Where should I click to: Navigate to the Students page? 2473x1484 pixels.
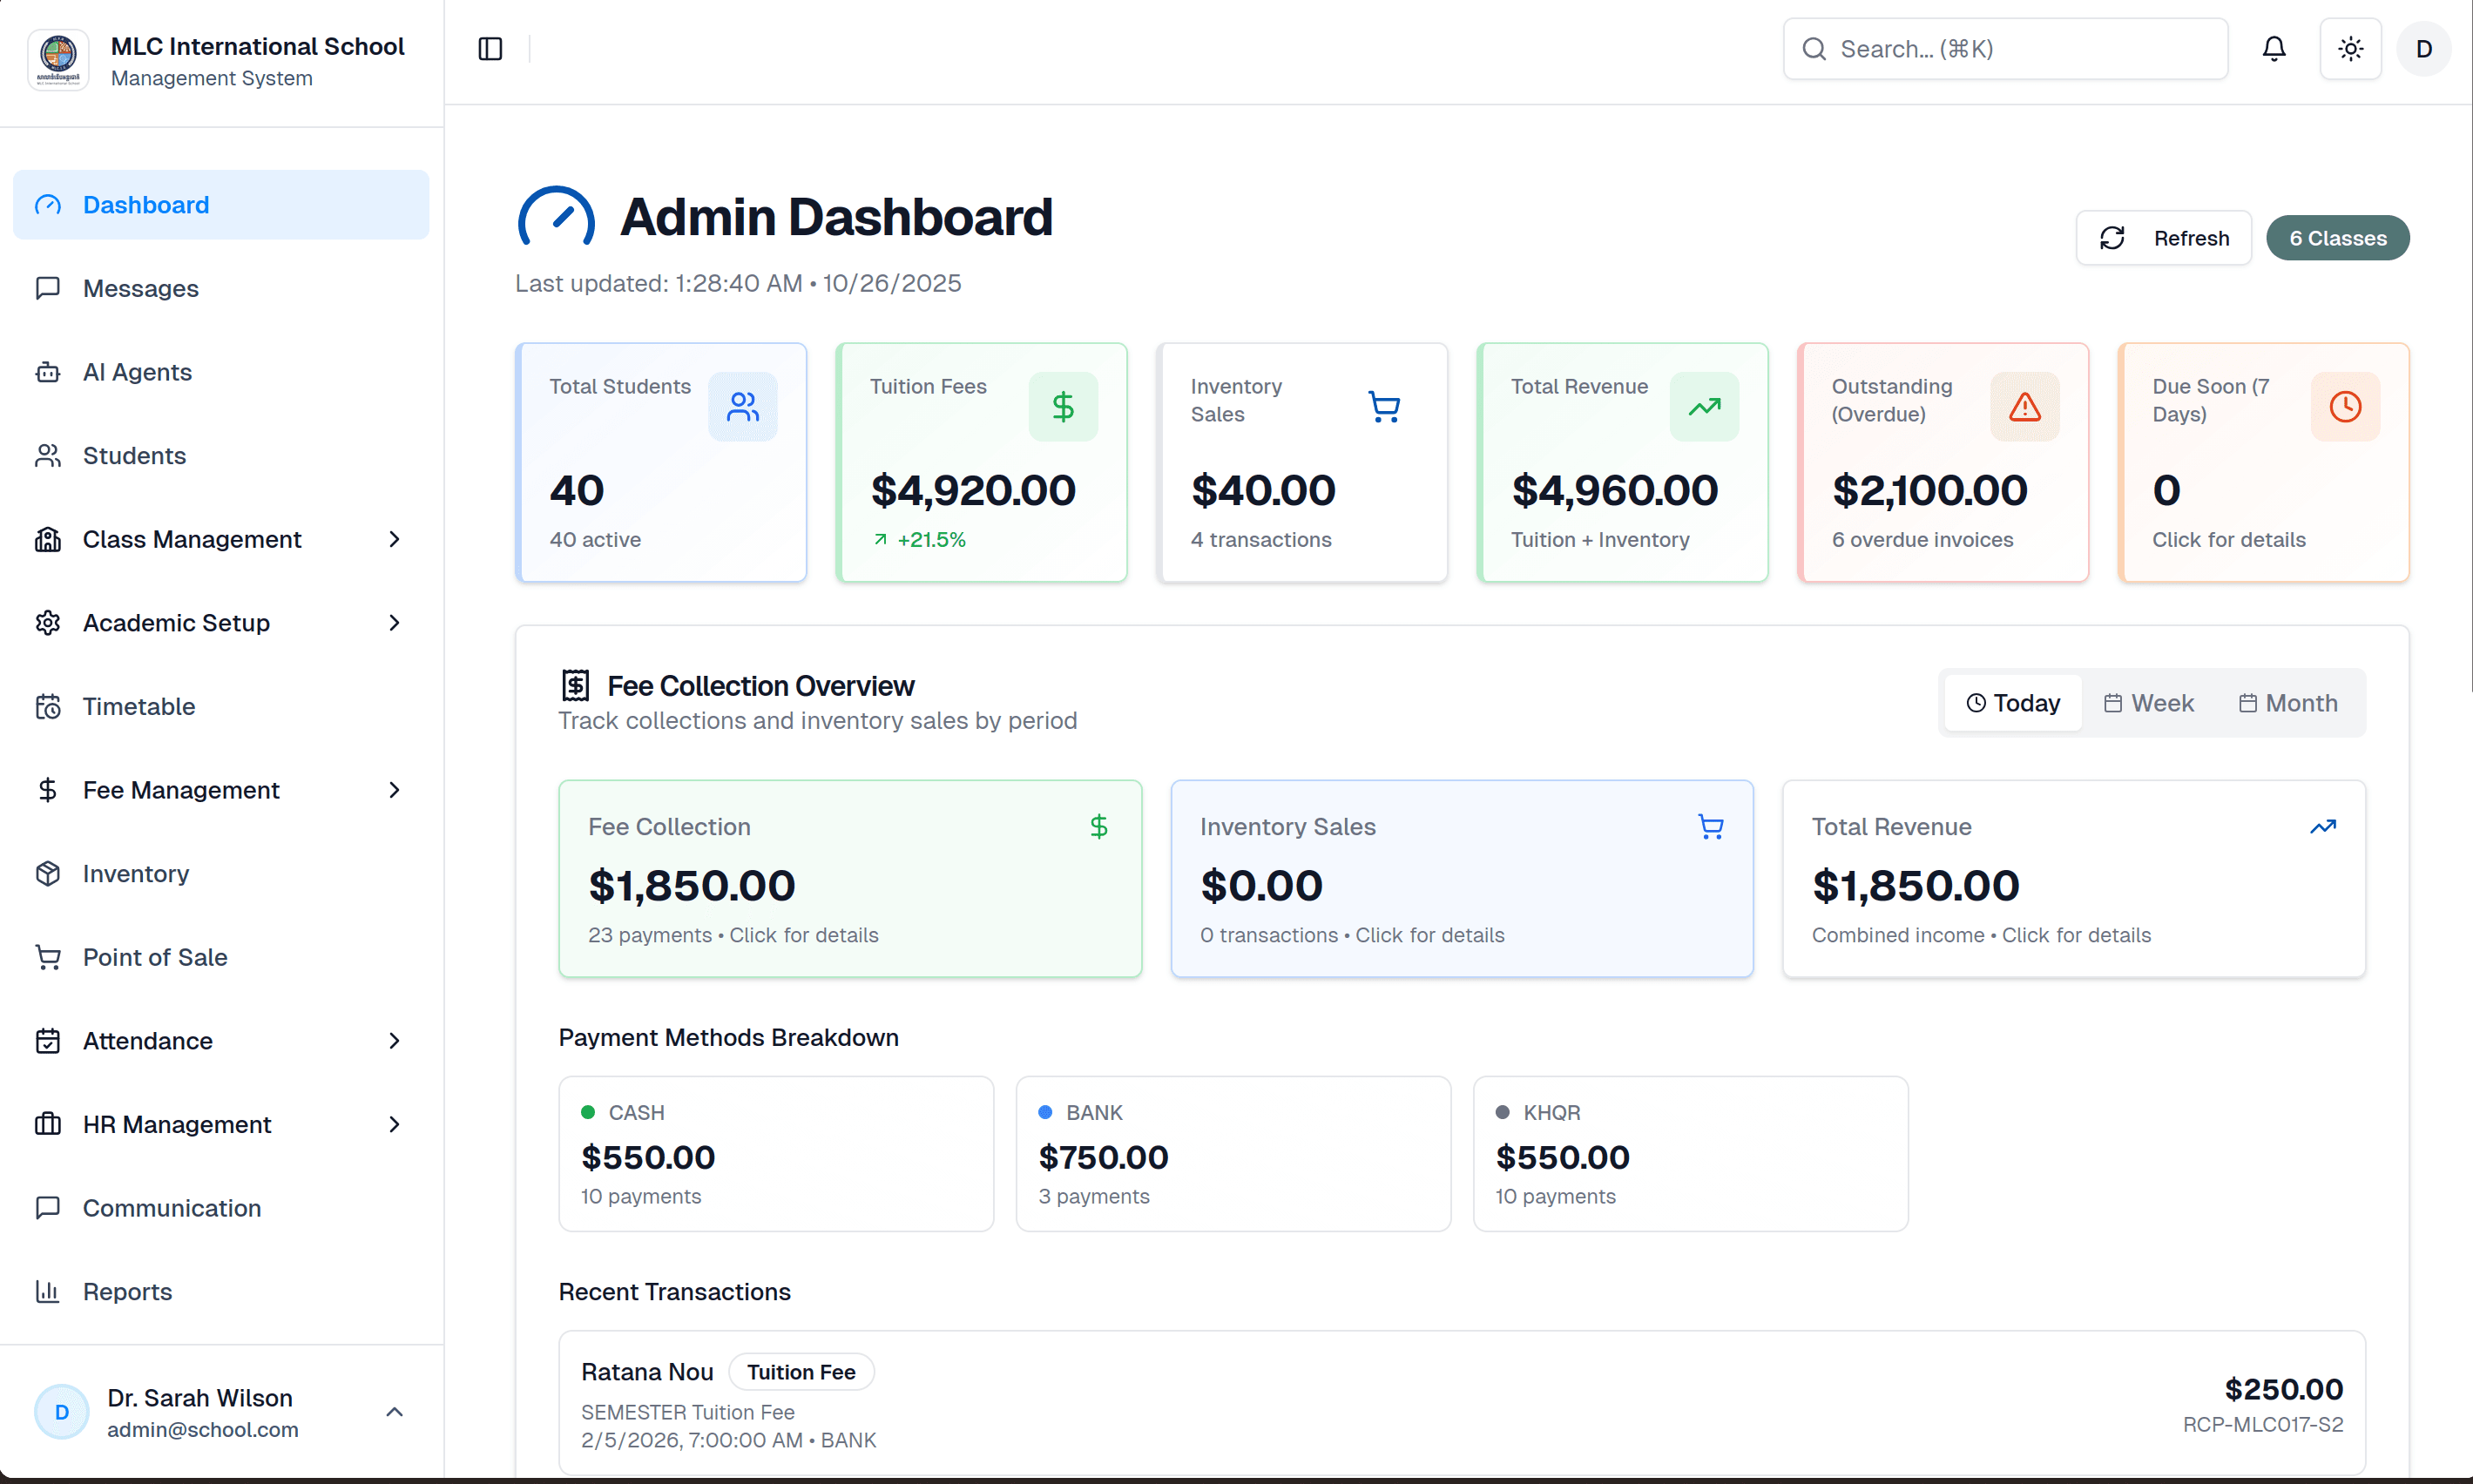point(134,455)
